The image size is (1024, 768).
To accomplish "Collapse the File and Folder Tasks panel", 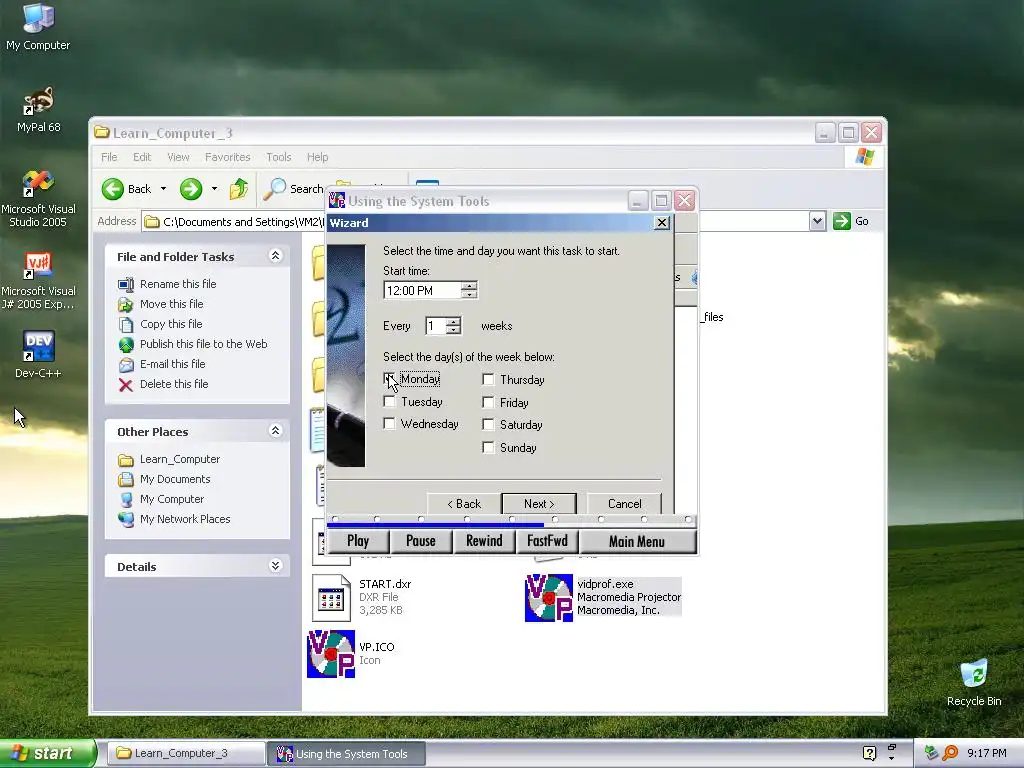I will [276, 256].
